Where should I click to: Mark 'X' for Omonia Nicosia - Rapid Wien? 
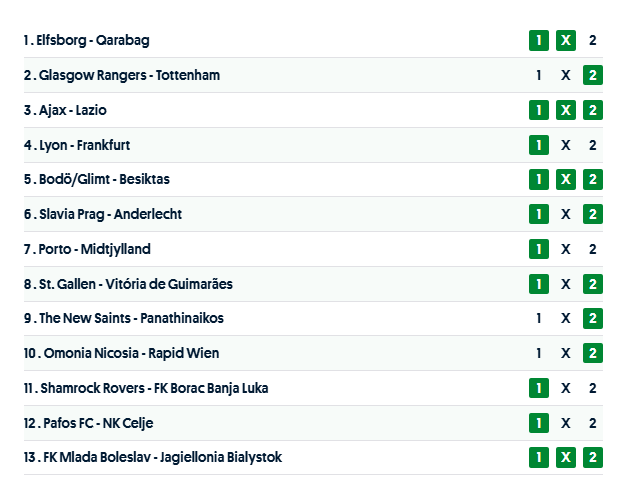tap(565, 353)
